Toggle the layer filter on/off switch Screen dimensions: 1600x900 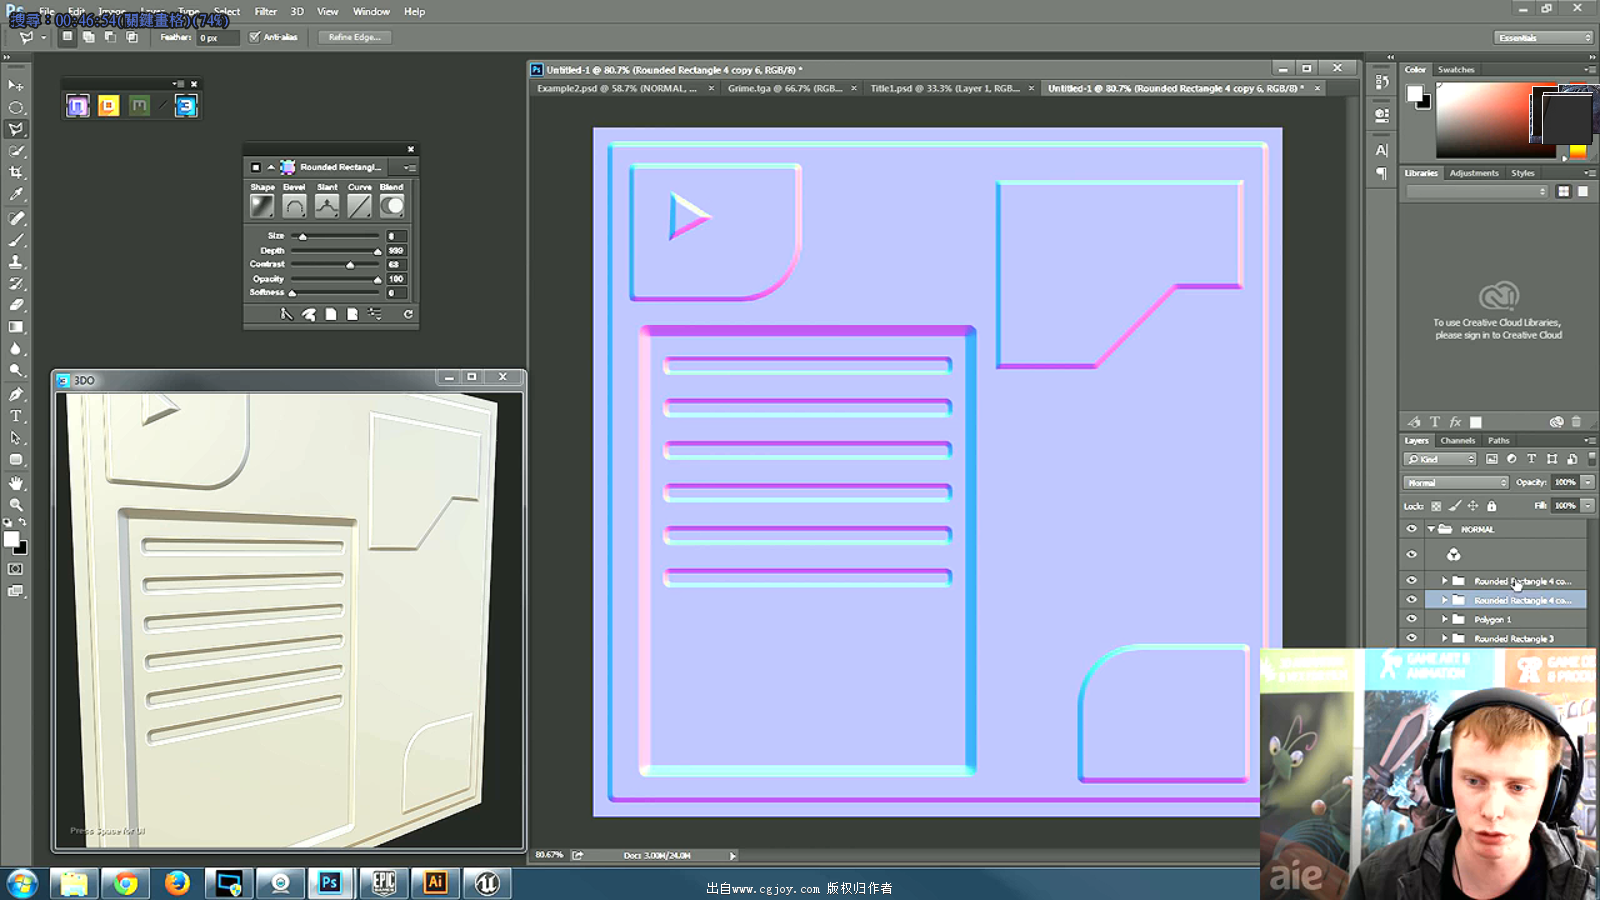(x=1592, y=458)
